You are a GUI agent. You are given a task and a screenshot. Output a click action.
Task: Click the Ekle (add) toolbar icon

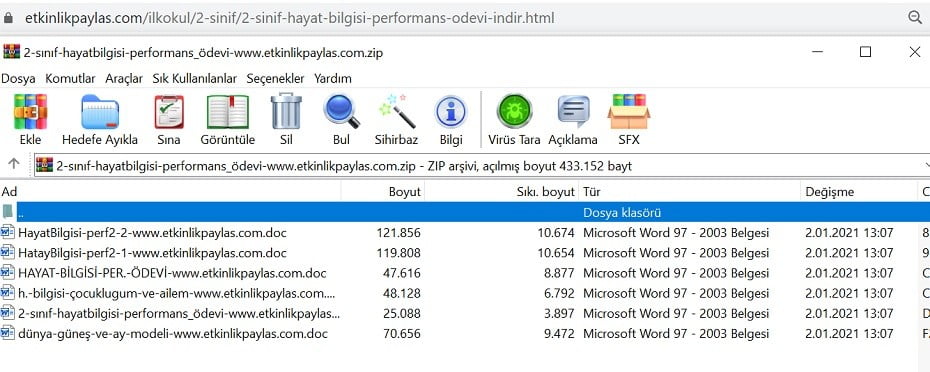pyautogui.click(x=30, y=112)
